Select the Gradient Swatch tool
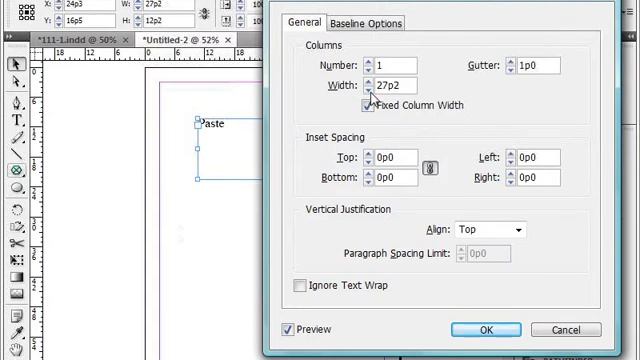 pos(16,277)
